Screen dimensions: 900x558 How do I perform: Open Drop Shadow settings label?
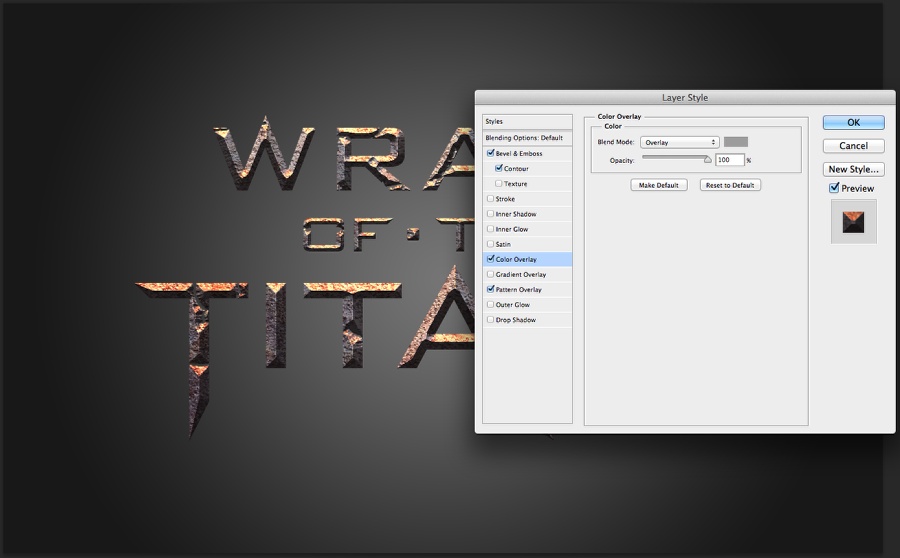coord(515,320)
